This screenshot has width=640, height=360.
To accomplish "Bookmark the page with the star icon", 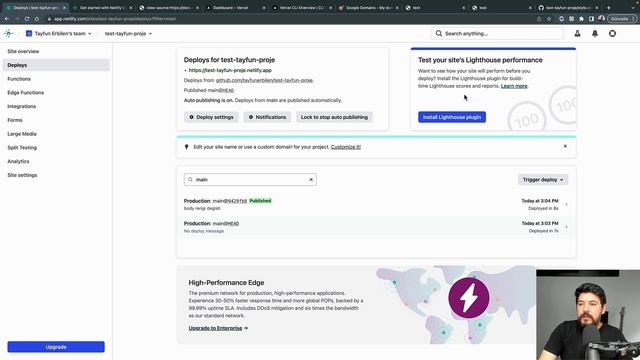I will point(549,19).
